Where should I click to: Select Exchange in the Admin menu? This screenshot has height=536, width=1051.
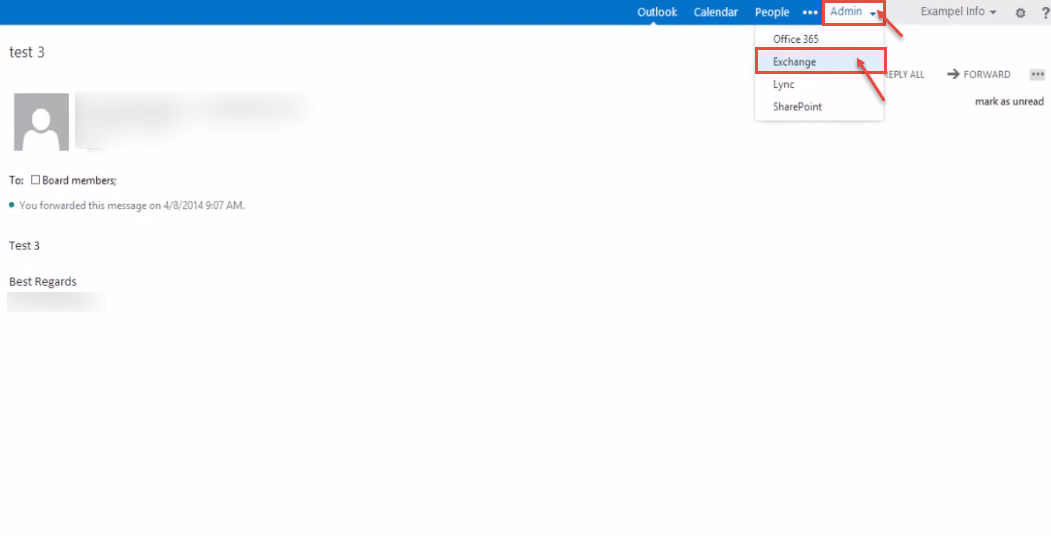pos(819,62)
